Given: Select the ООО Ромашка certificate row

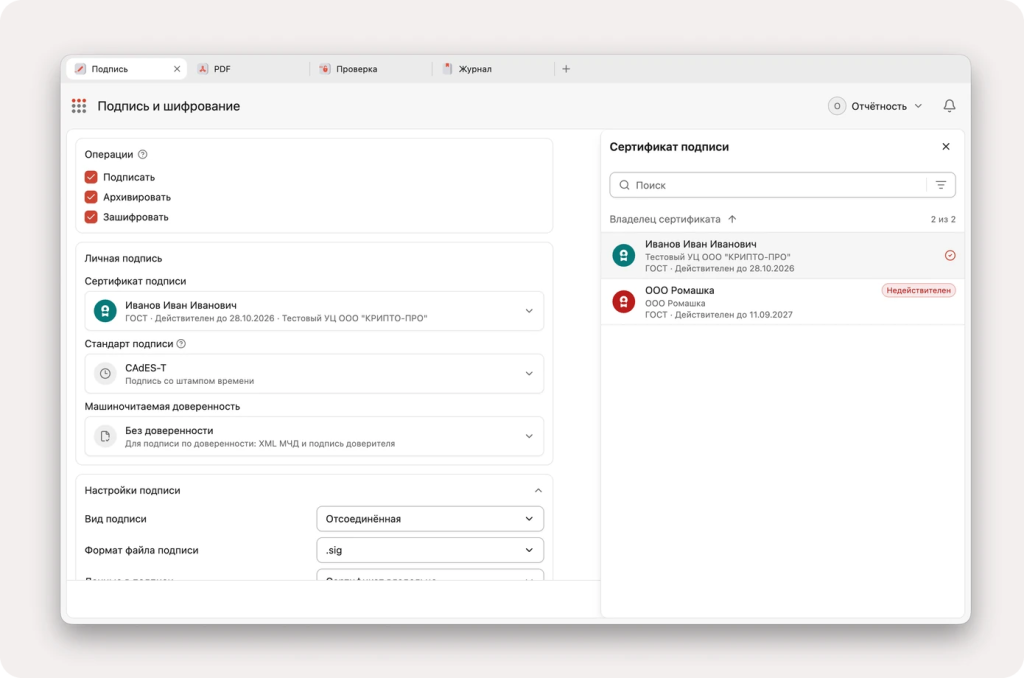Looking at the screenshot, I should click(x=782, y=302).
